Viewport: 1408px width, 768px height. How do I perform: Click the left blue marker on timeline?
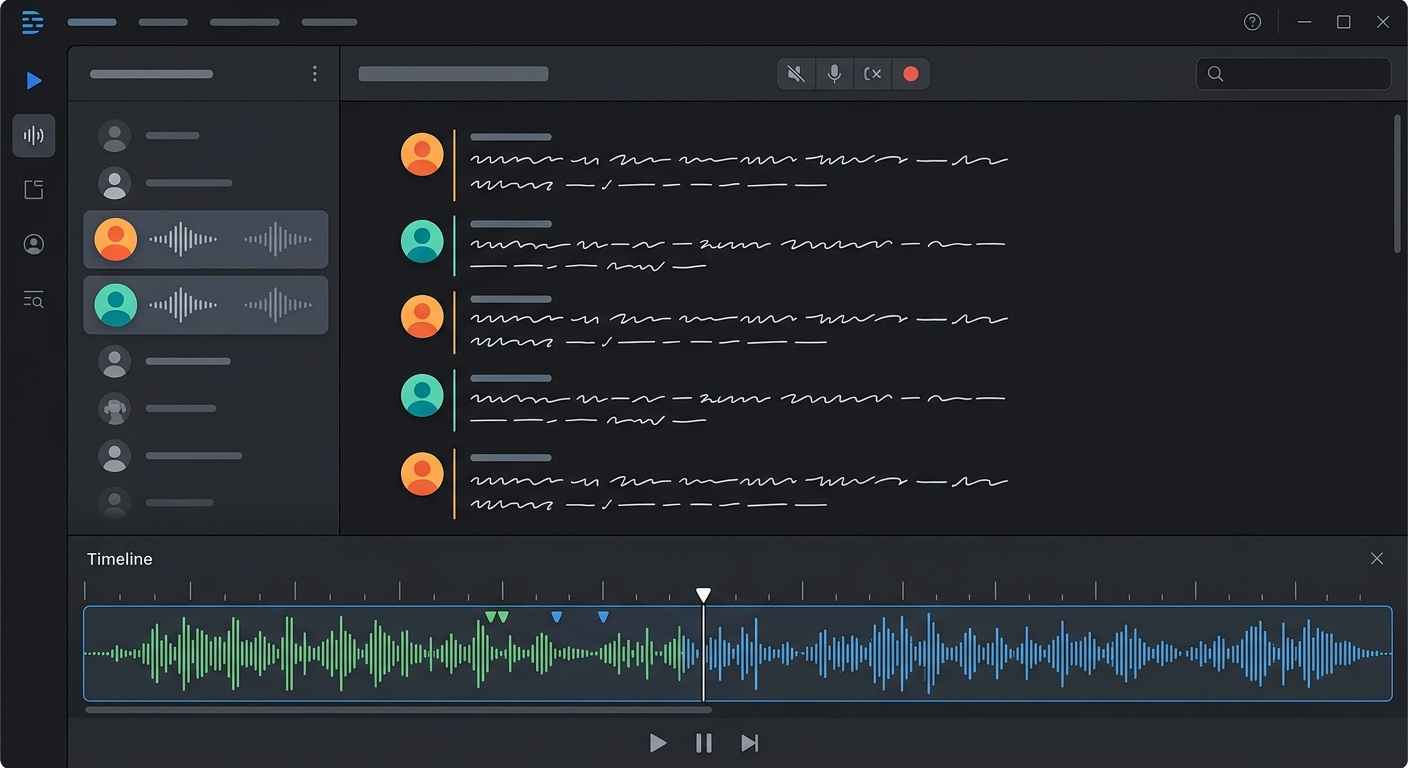pos(557,617)
